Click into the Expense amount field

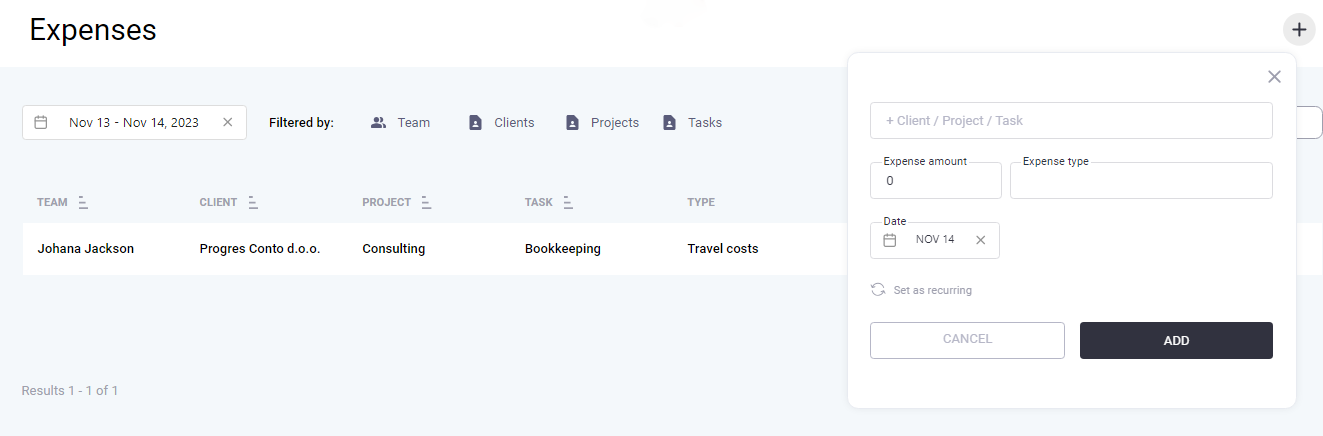[x=936, y=181]
